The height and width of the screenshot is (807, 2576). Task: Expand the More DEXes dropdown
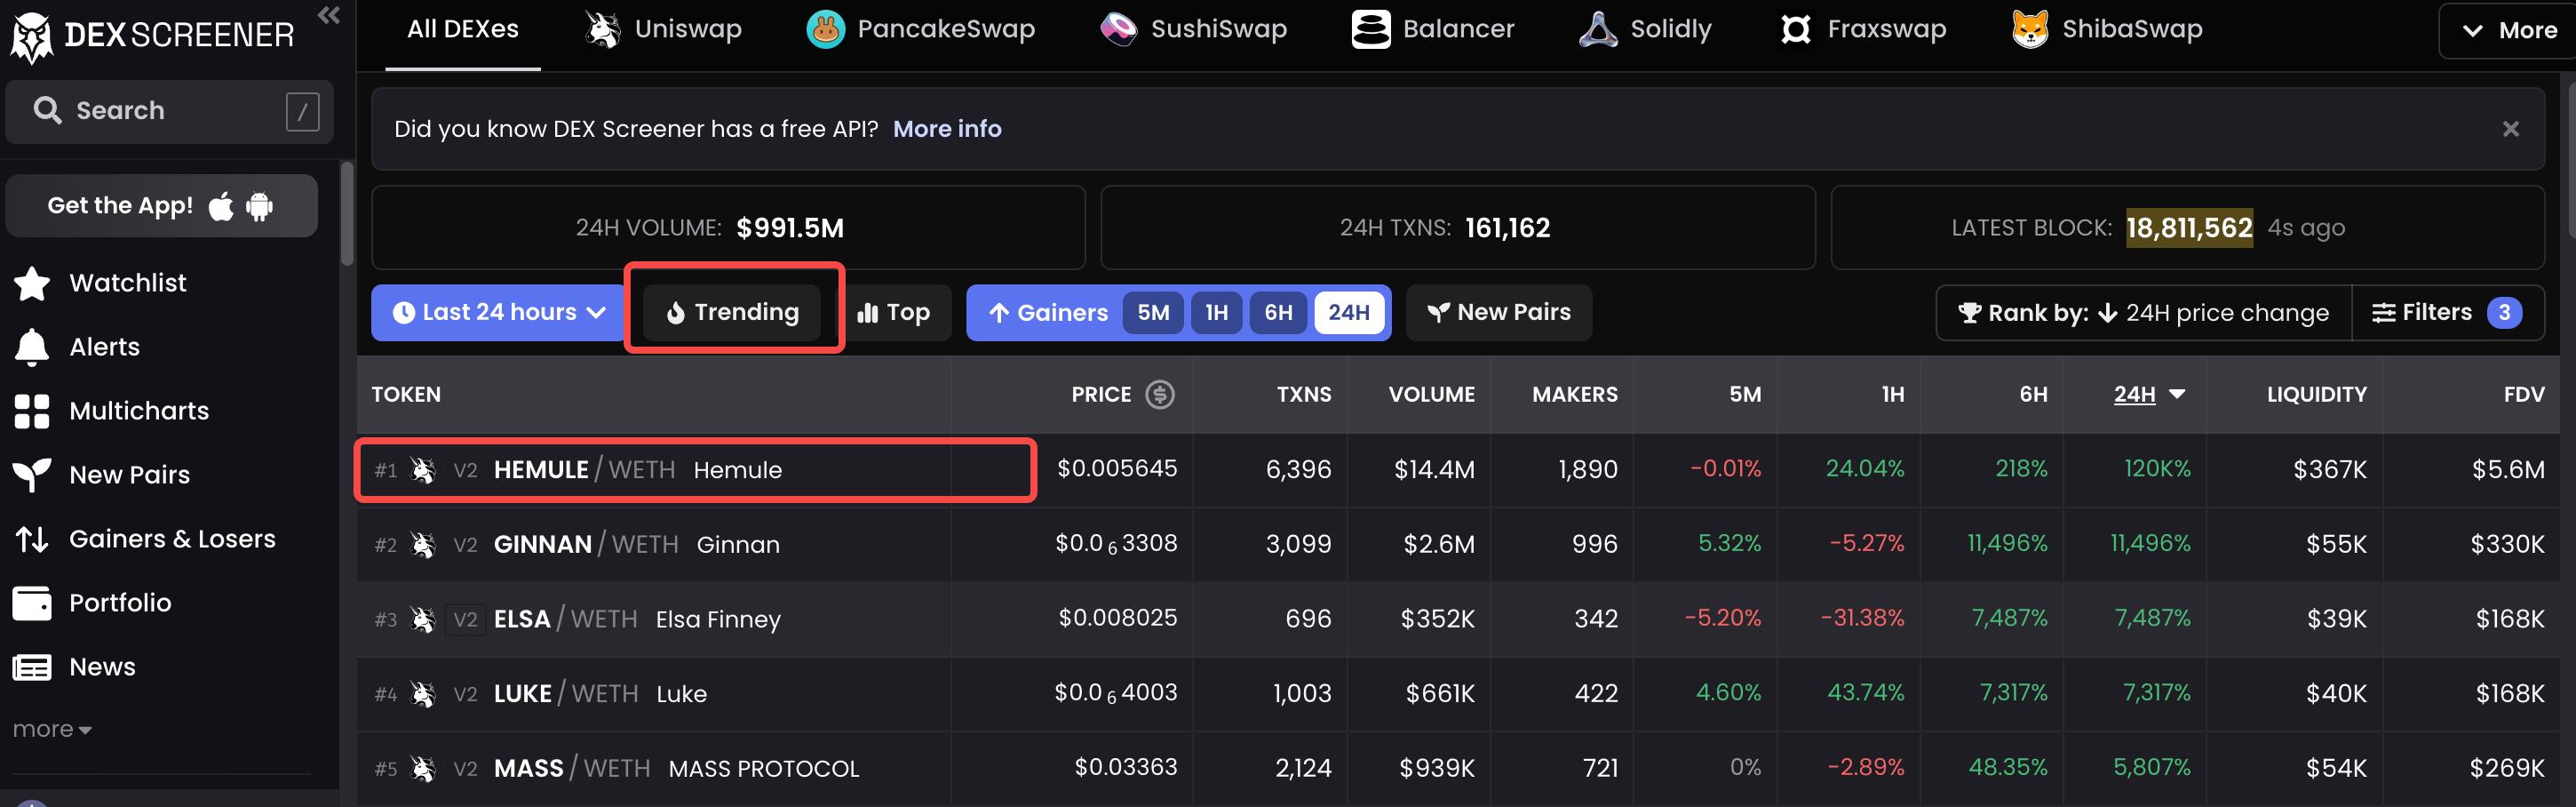tap(2508, 30)
